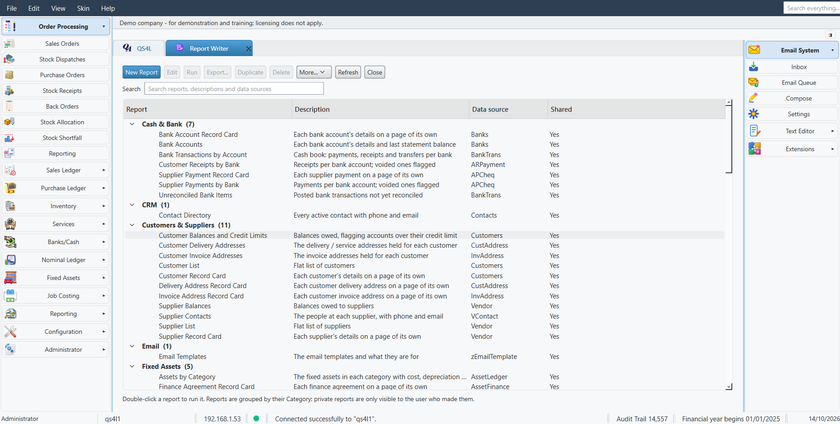The image size is (840, 424).
Task: Select the Assets by Category report
Action: [187, 377]
